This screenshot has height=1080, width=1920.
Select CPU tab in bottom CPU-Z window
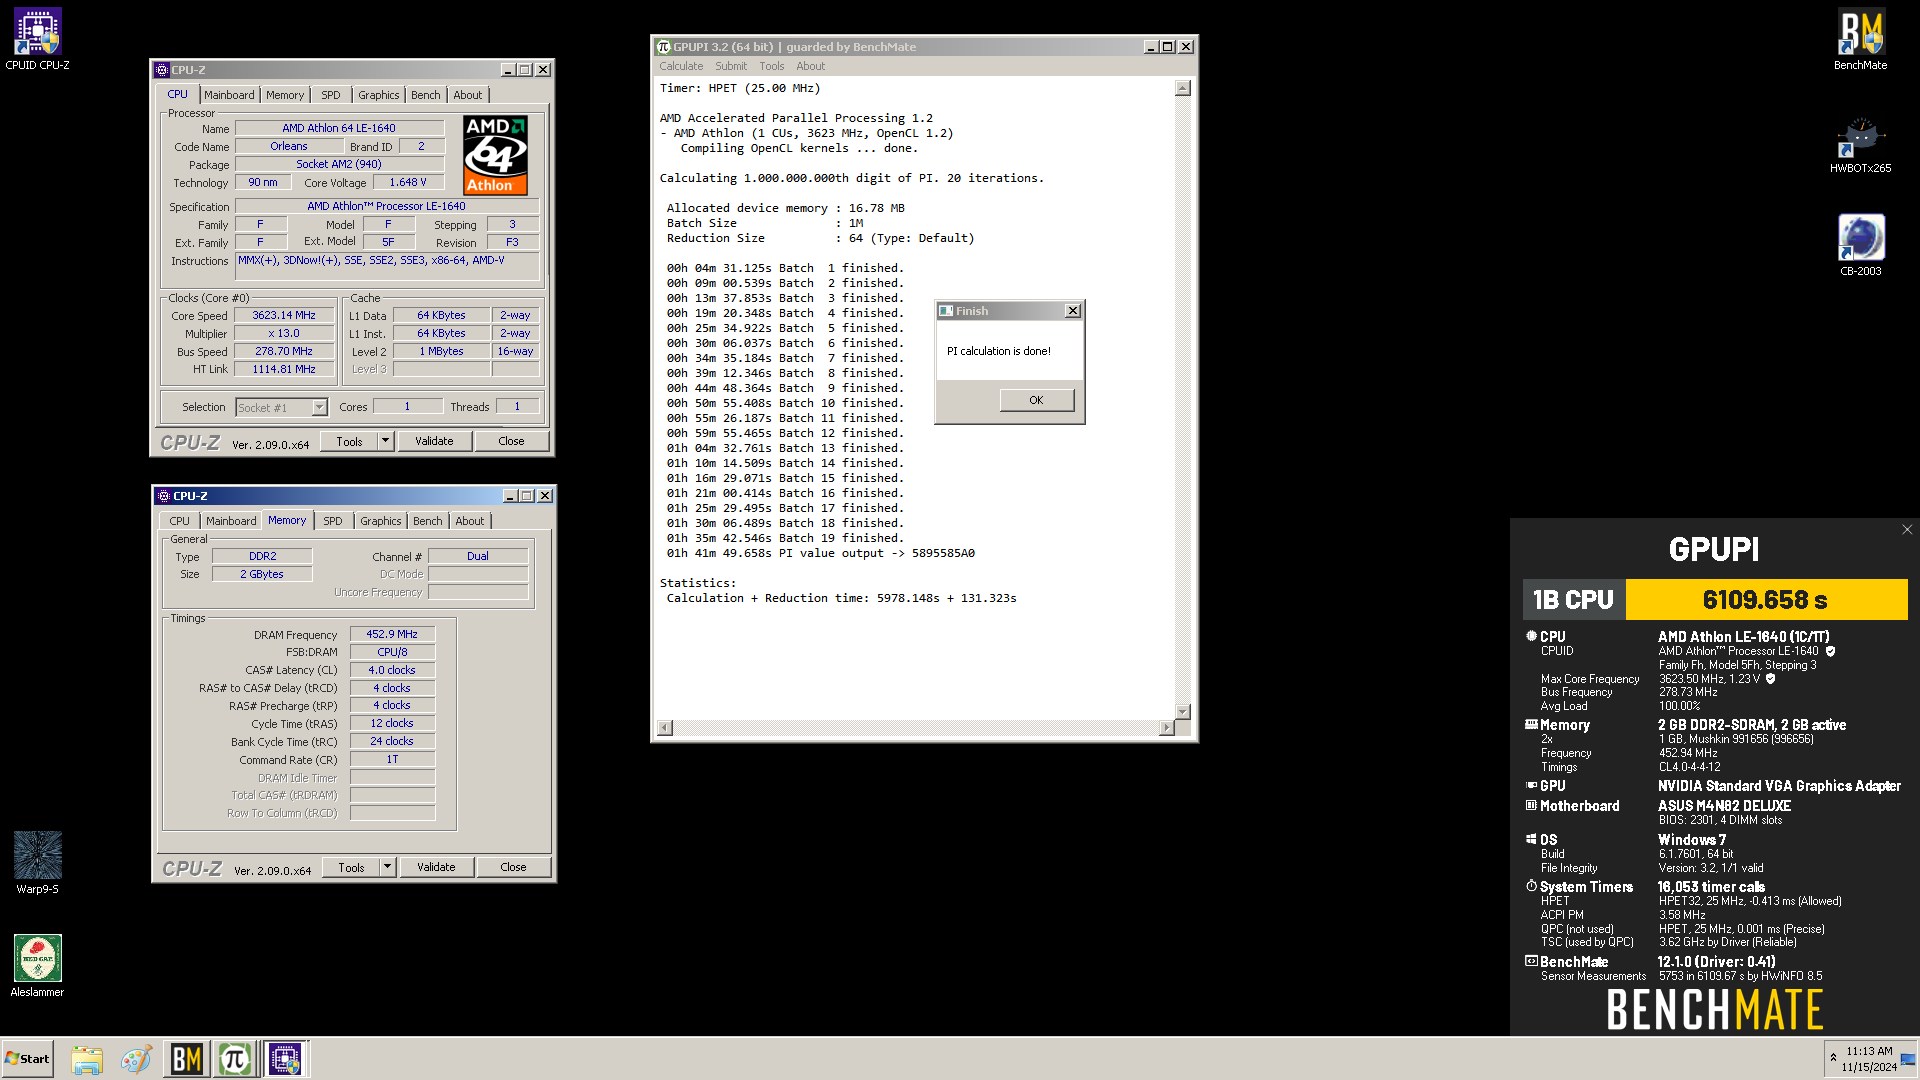coord(180,521)
